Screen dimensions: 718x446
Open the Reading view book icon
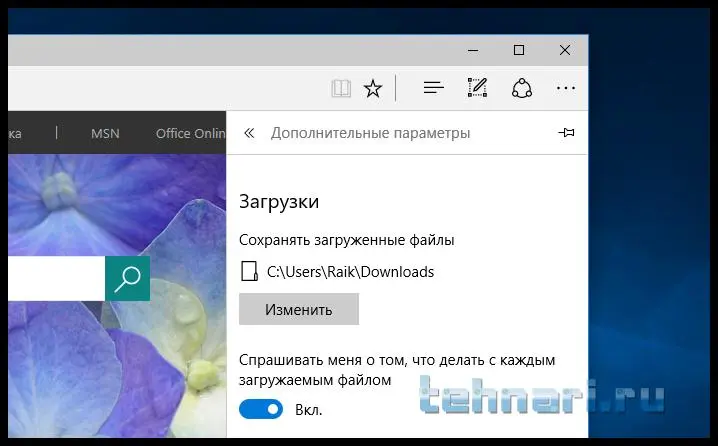click(341, 88)
